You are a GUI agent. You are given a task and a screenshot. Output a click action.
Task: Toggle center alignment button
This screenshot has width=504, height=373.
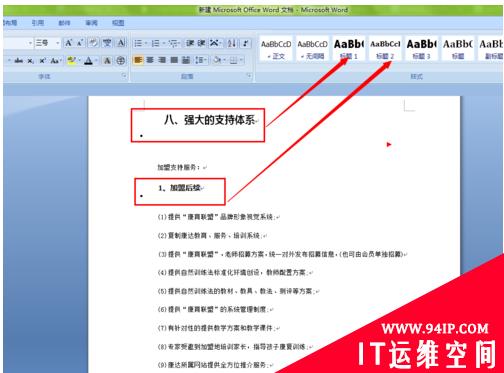[150, 60]
